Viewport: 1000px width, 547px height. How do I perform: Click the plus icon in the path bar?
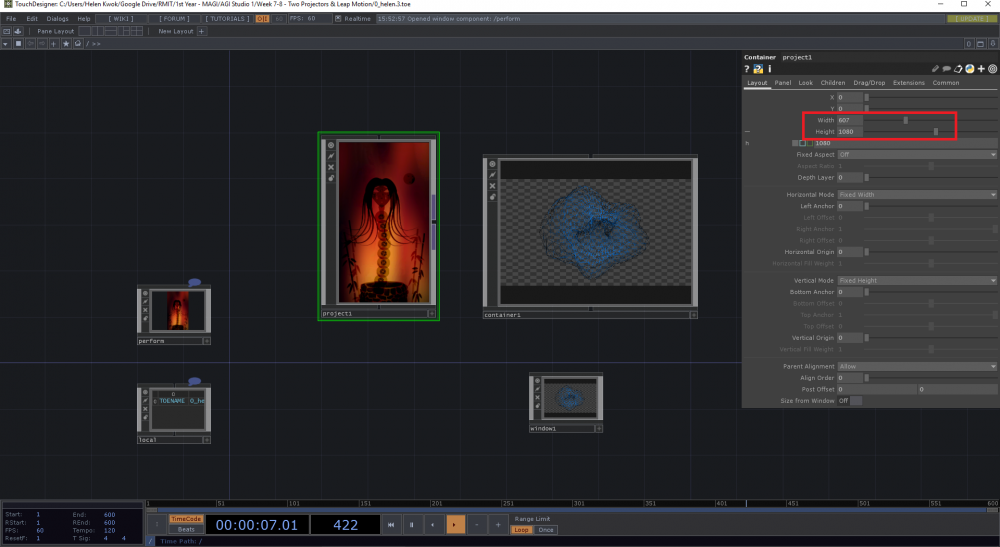54,43
